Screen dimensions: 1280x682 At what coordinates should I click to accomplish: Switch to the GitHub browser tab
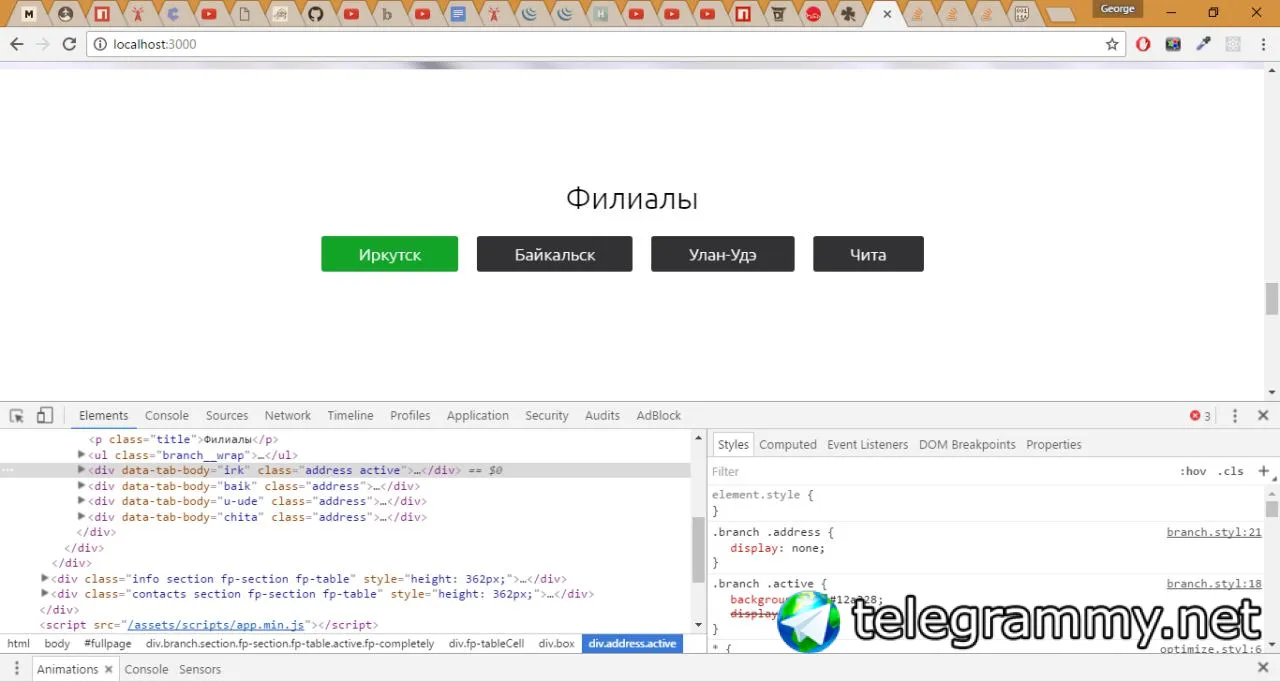(x=315, y=14)
